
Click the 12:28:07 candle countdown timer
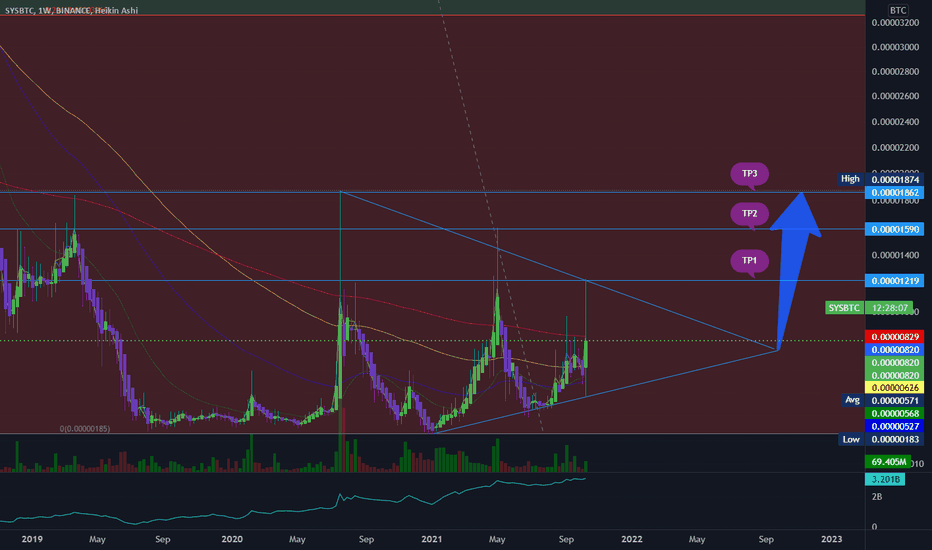pyautogui.click(x=889, y=307)
